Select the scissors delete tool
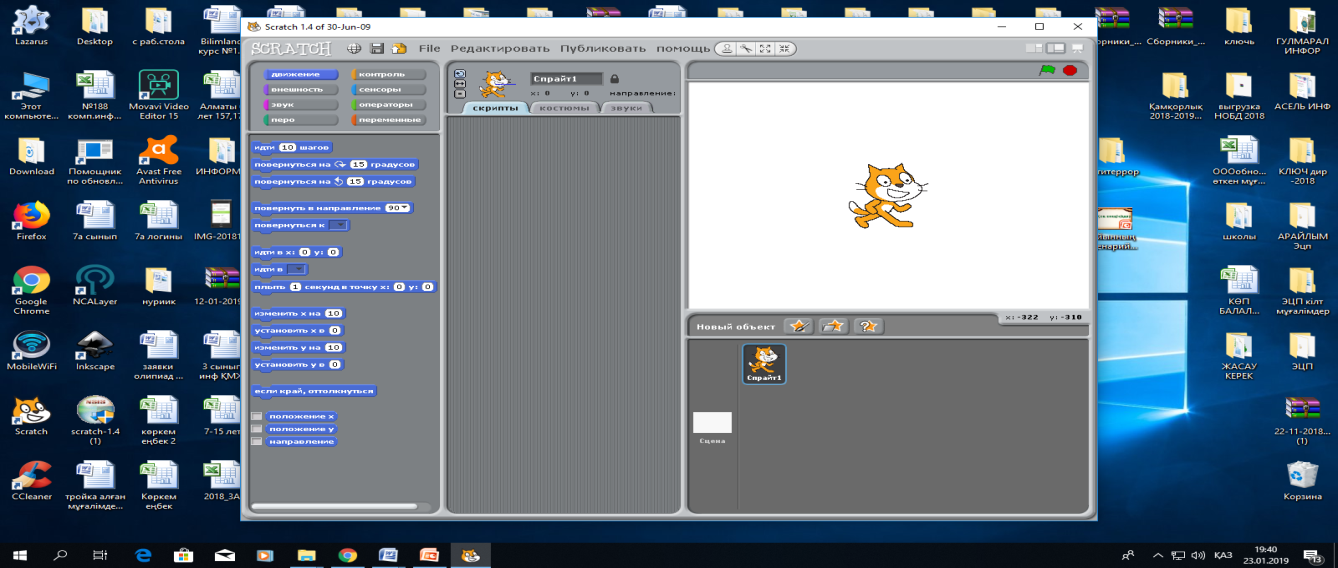 (x=746, y=48)
